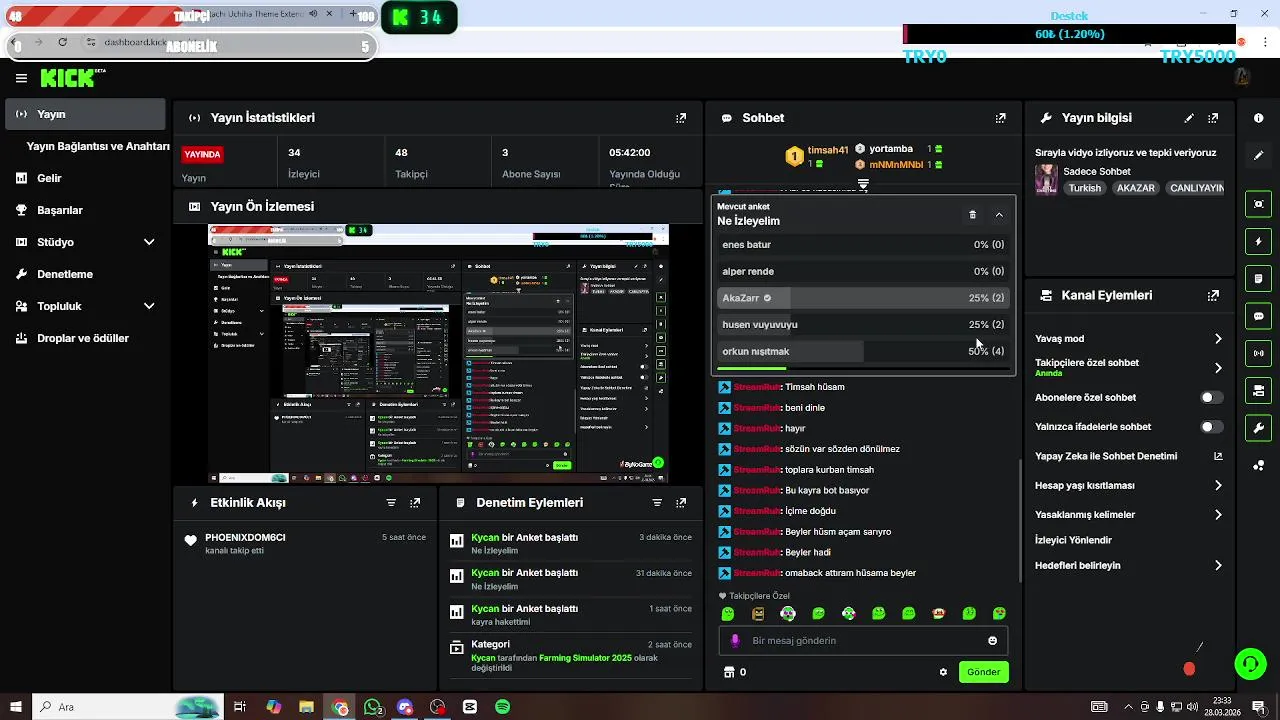Click the pencil icon in the right sidebar
The height and width of the screenshot is (720, 1280).
1258,156
